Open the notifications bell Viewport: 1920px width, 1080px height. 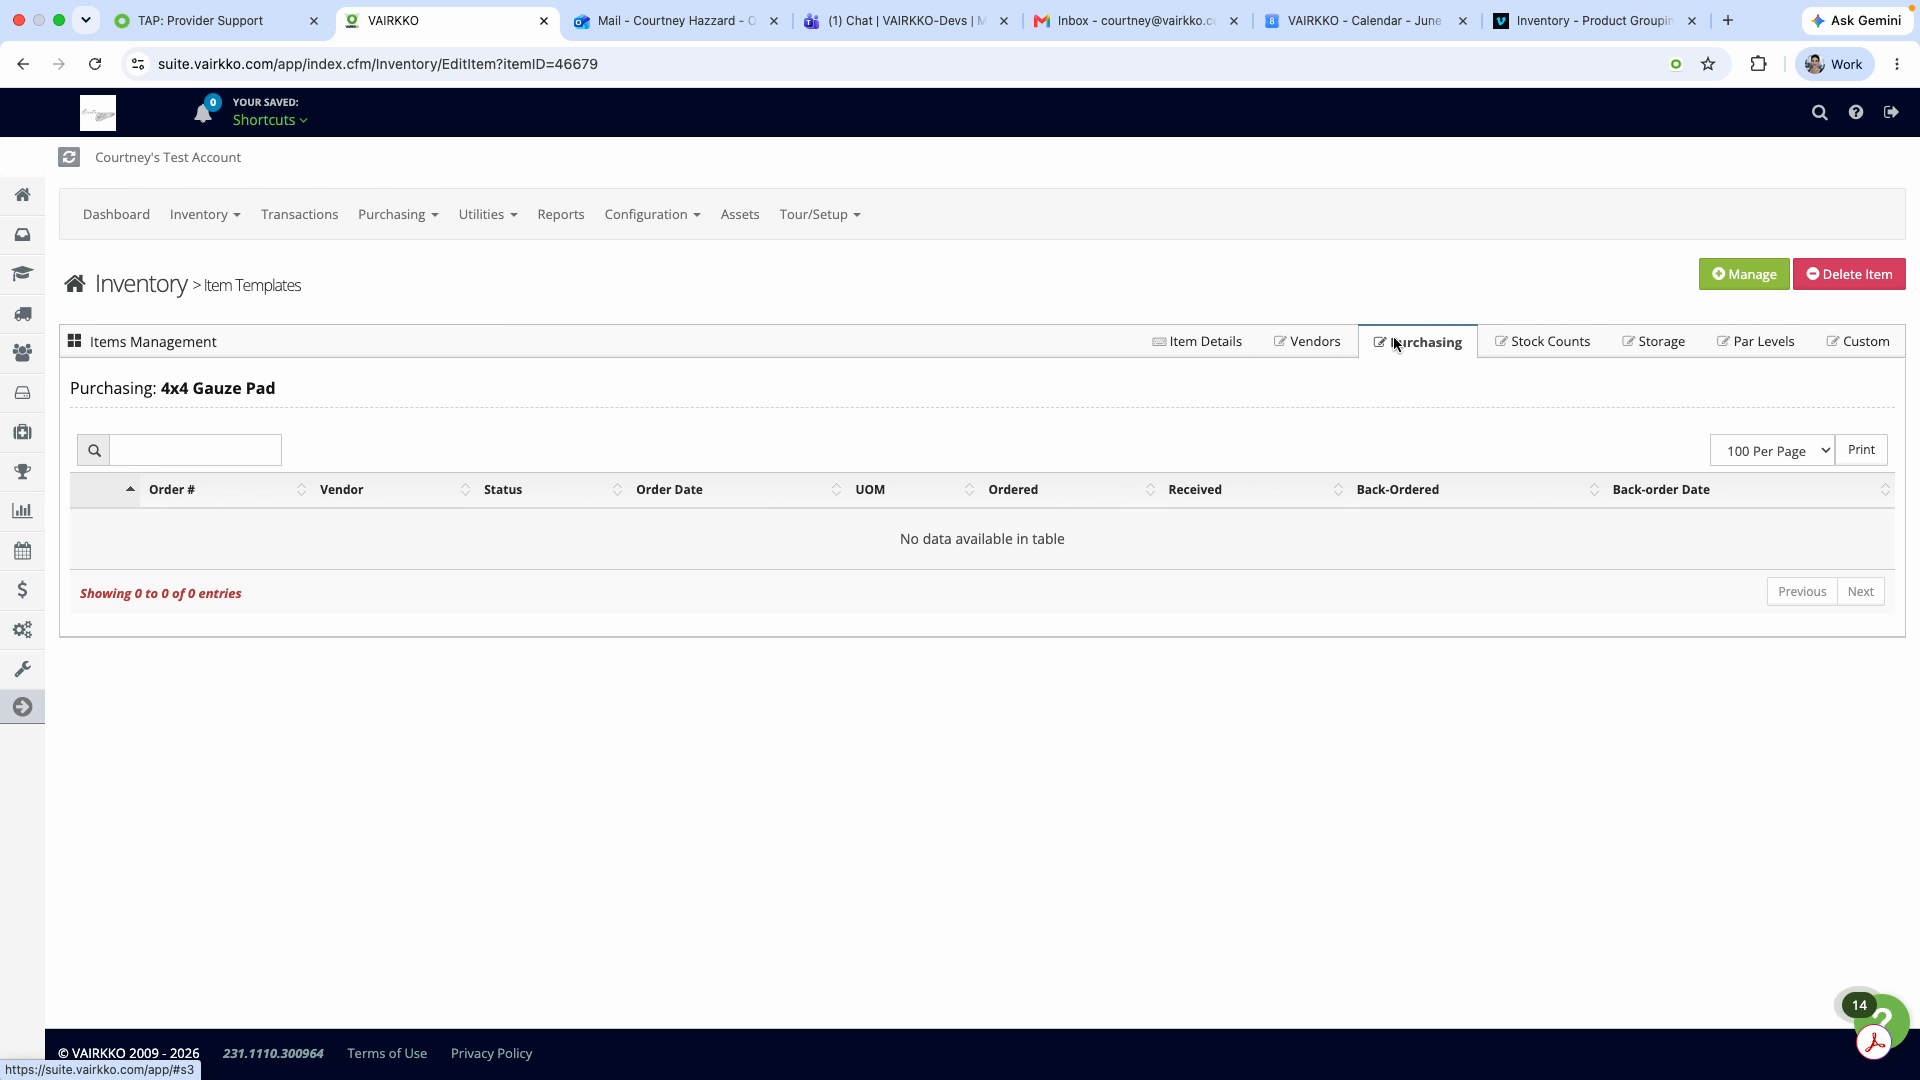(x=203, y=113)
